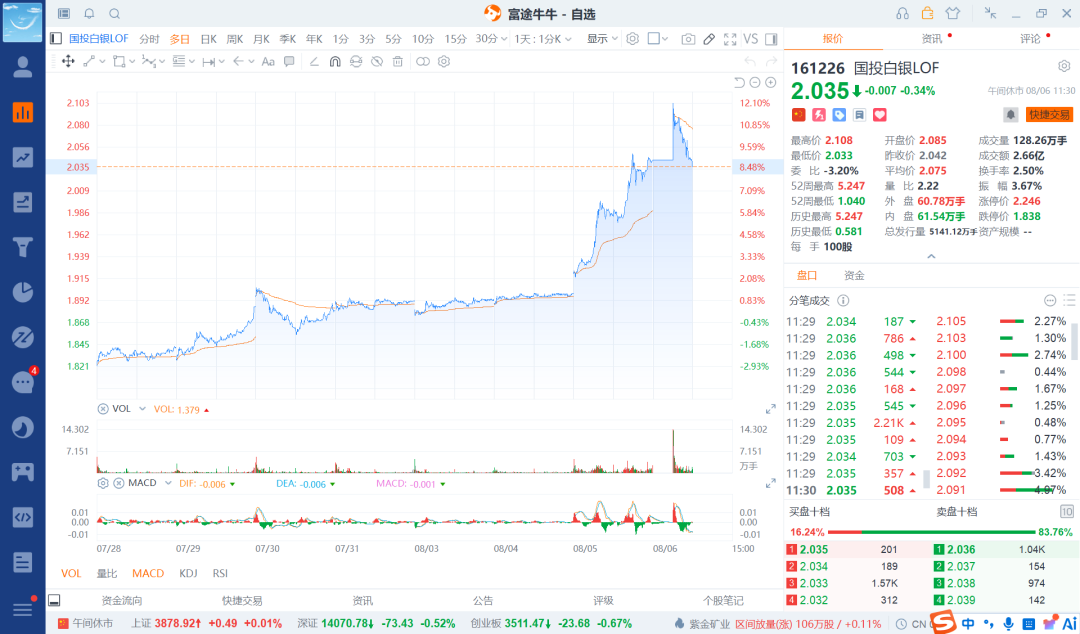Remove the VOL indicator with X
This screenshot has width=1080, height=634.
tap(103, 409)
